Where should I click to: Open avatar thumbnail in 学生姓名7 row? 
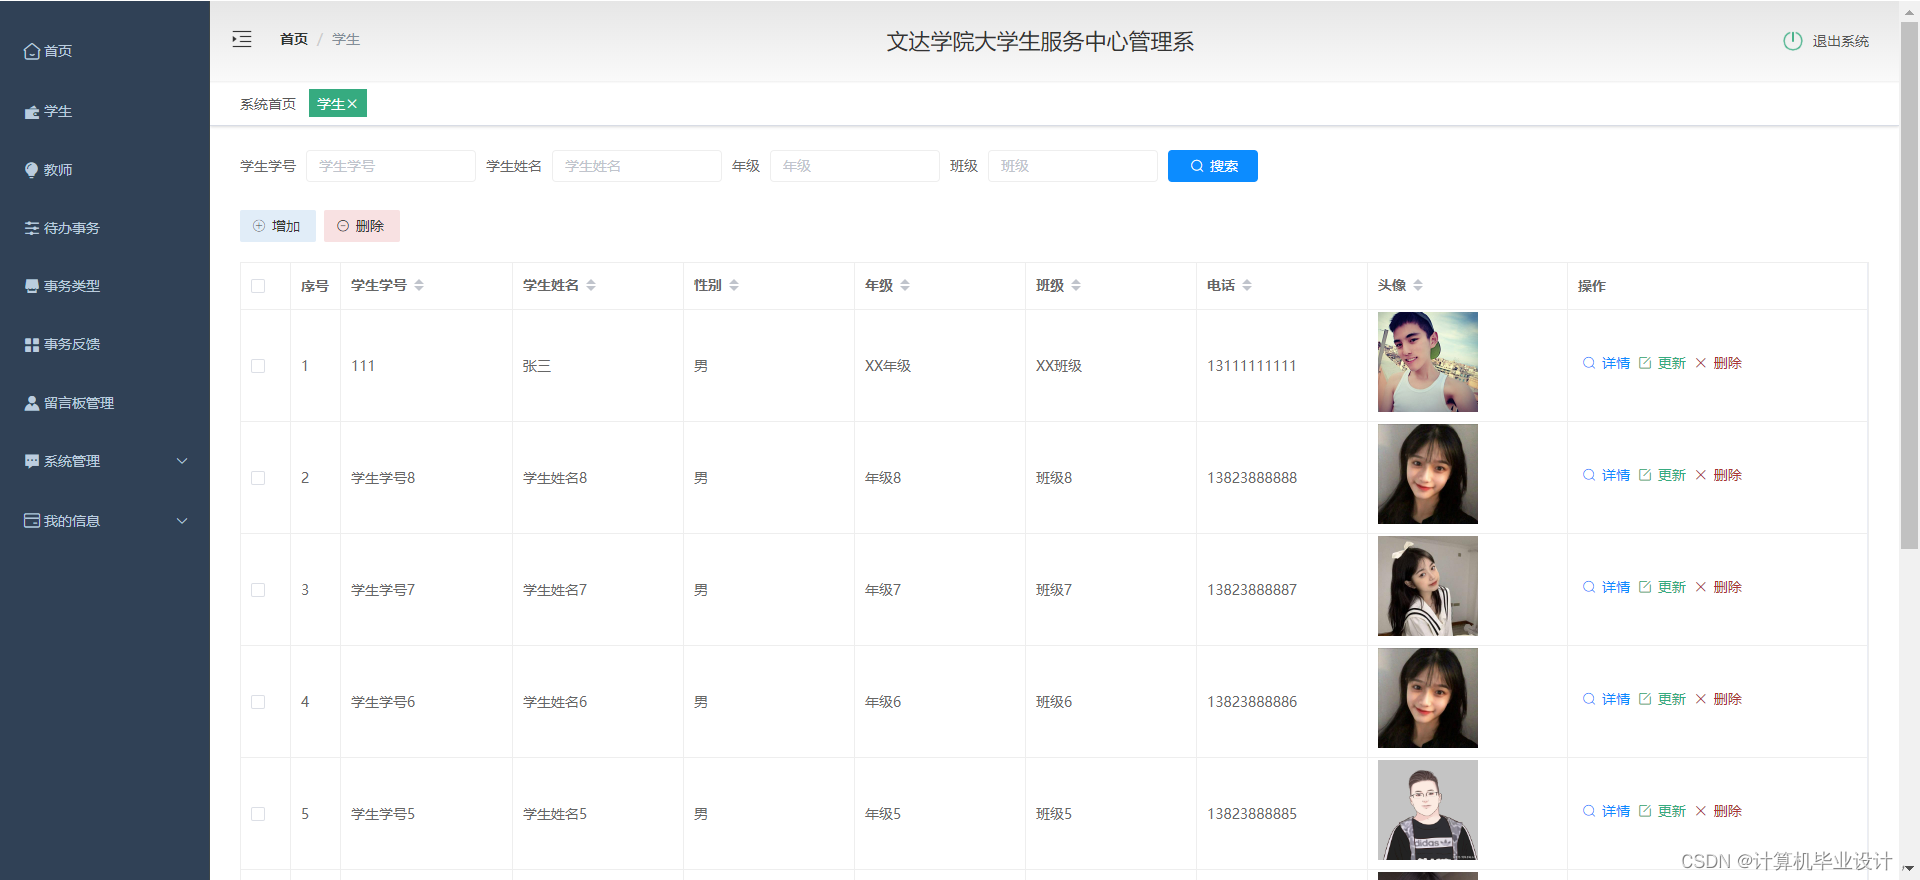pyautogui.click(x=1428, y=586)
